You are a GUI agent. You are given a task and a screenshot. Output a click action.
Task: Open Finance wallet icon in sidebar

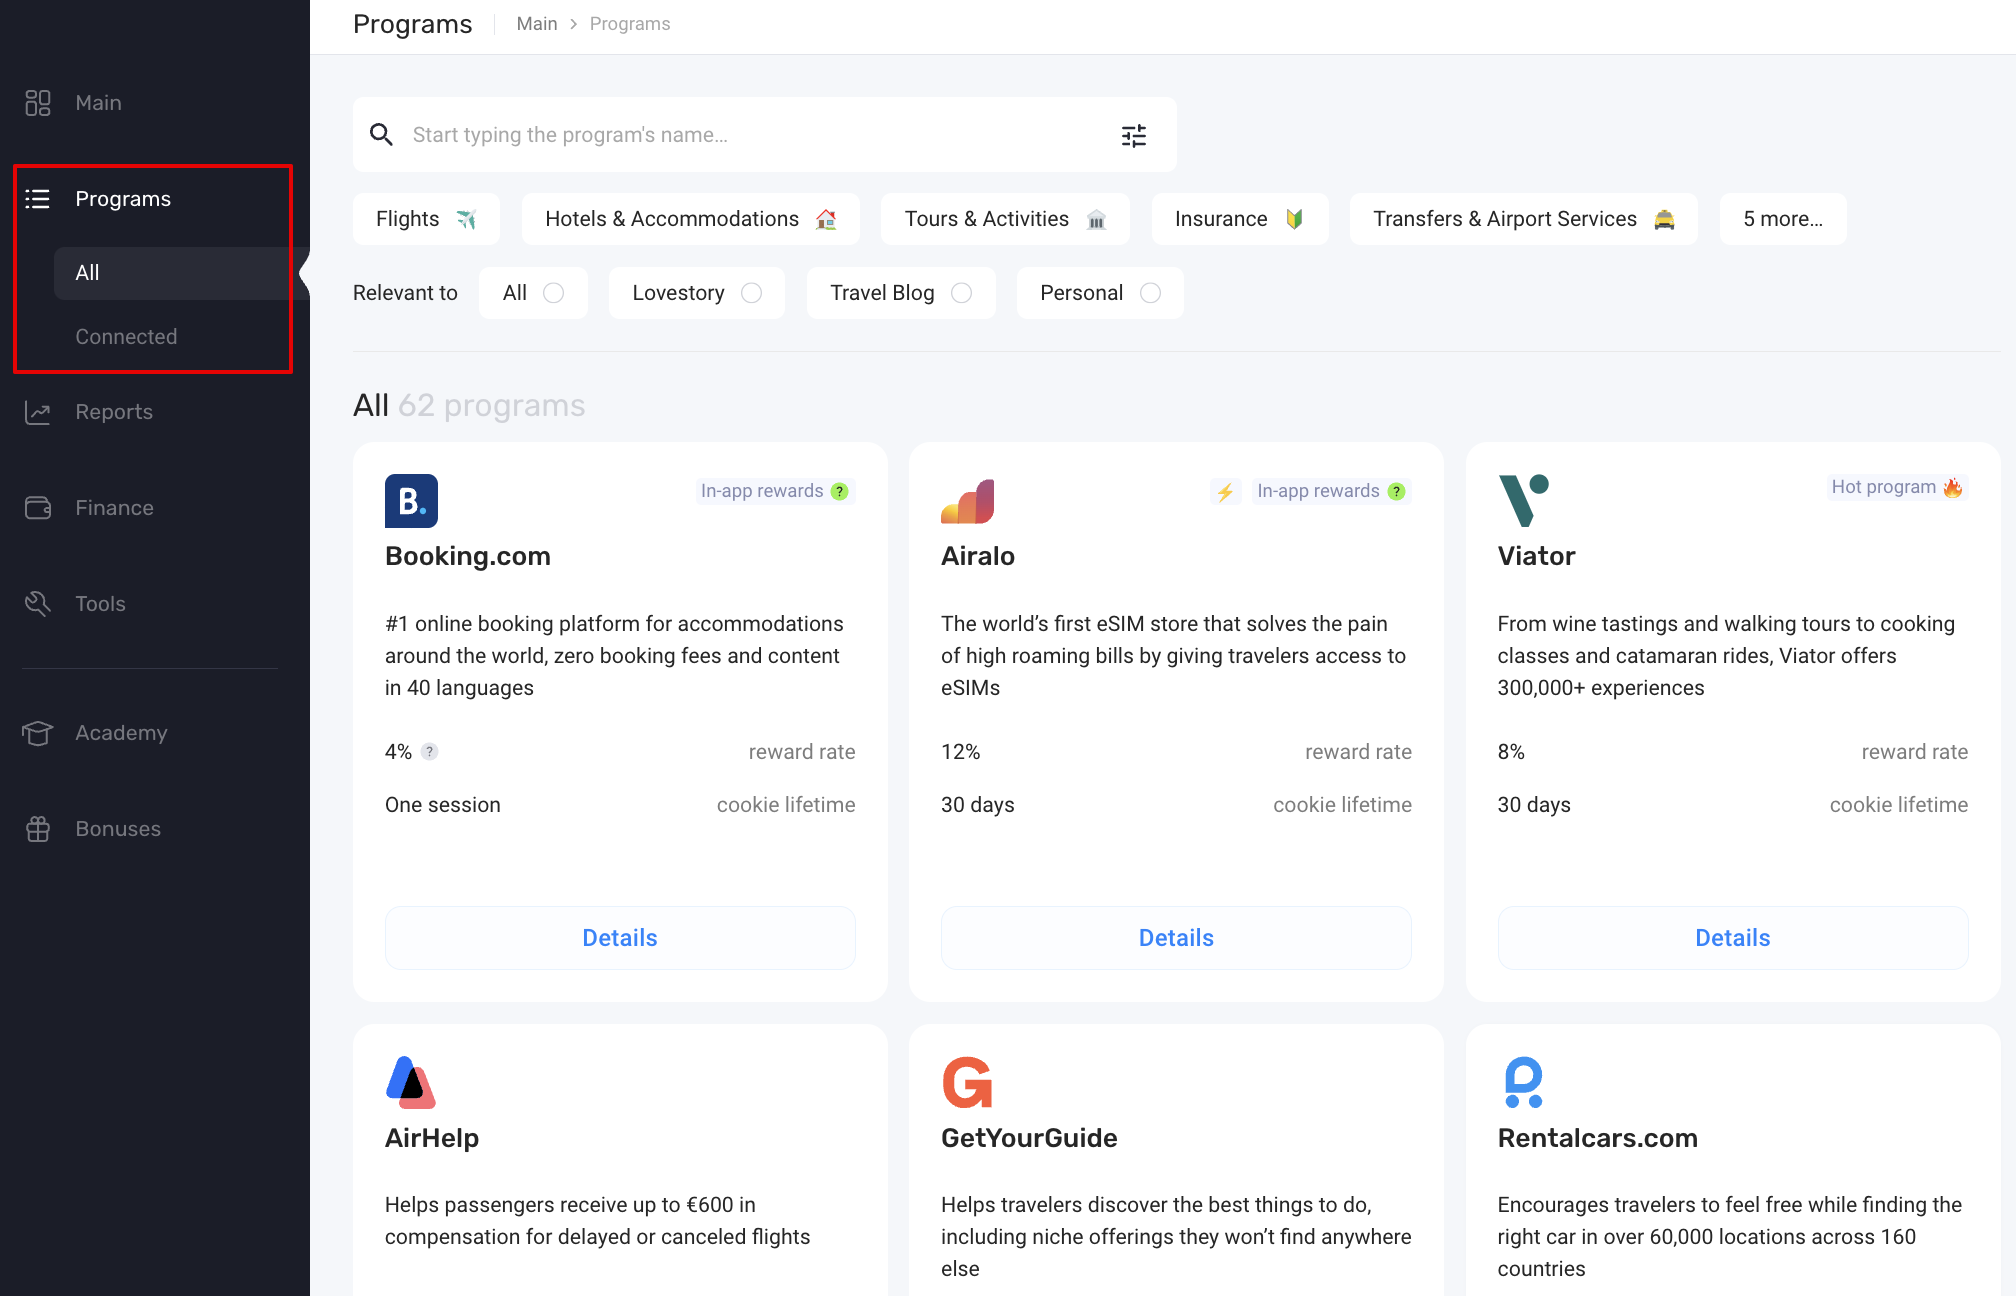tap(38, 508)
